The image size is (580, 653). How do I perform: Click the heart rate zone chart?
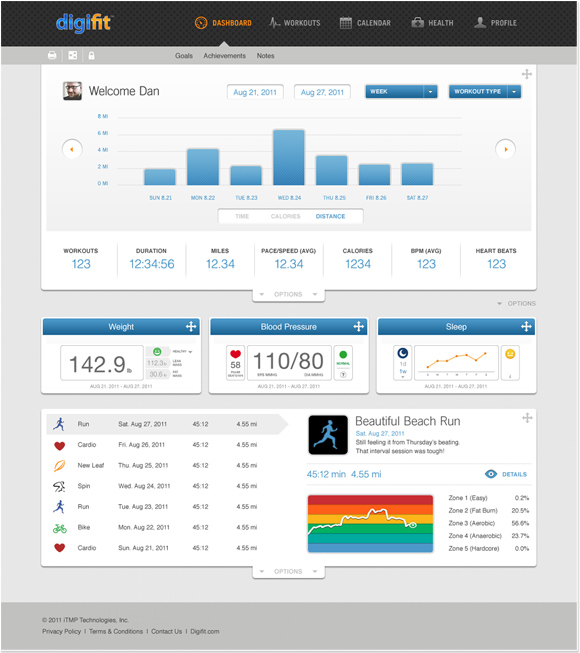tap(371, 524)
